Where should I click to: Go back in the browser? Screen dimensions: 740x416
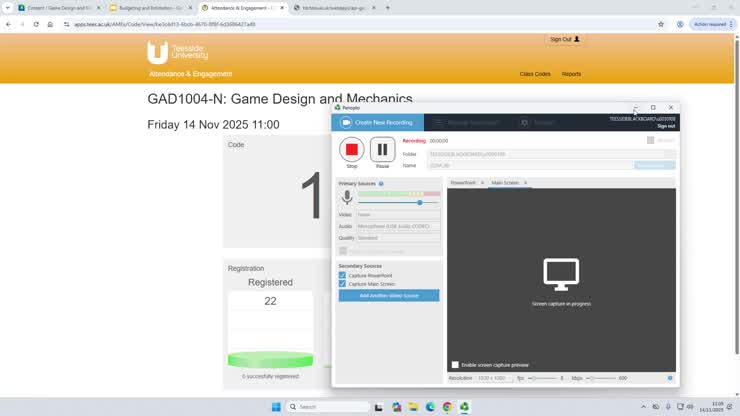8,24
